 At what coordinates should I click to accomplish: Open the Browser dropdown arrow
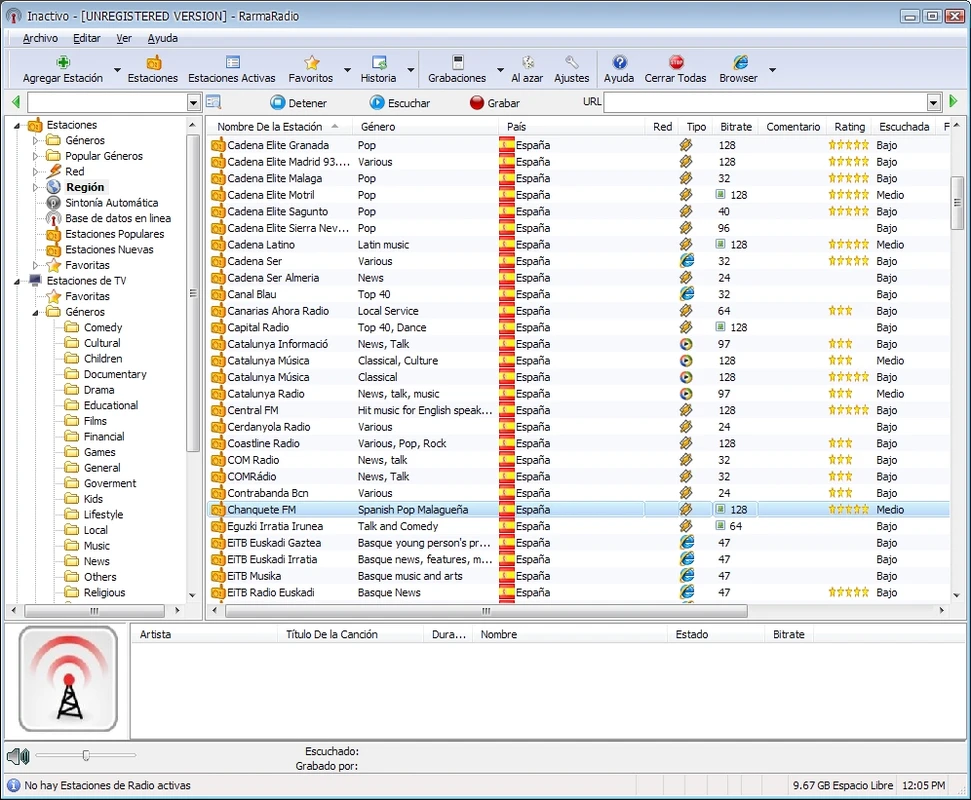(772, 70)
